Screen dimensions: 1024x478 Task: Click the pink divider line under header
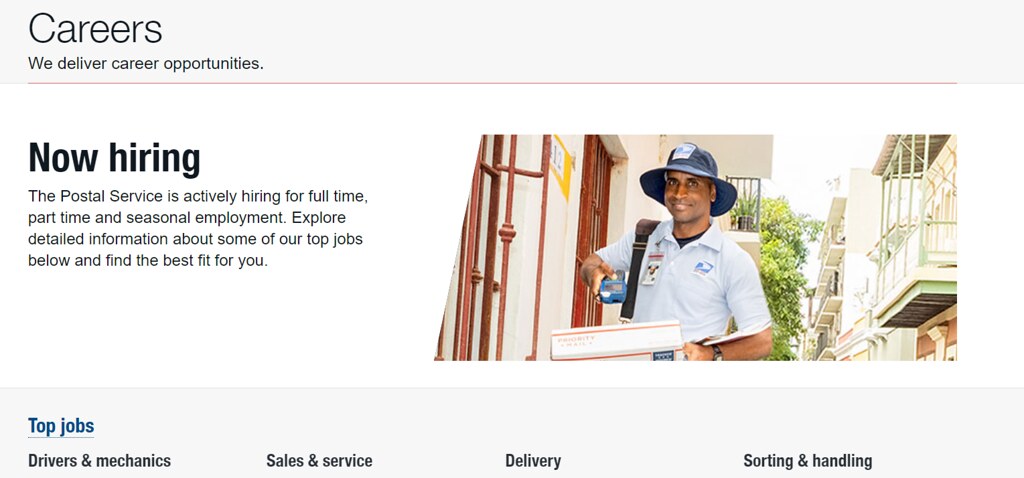pyautogui.click(x=492, y=83)
